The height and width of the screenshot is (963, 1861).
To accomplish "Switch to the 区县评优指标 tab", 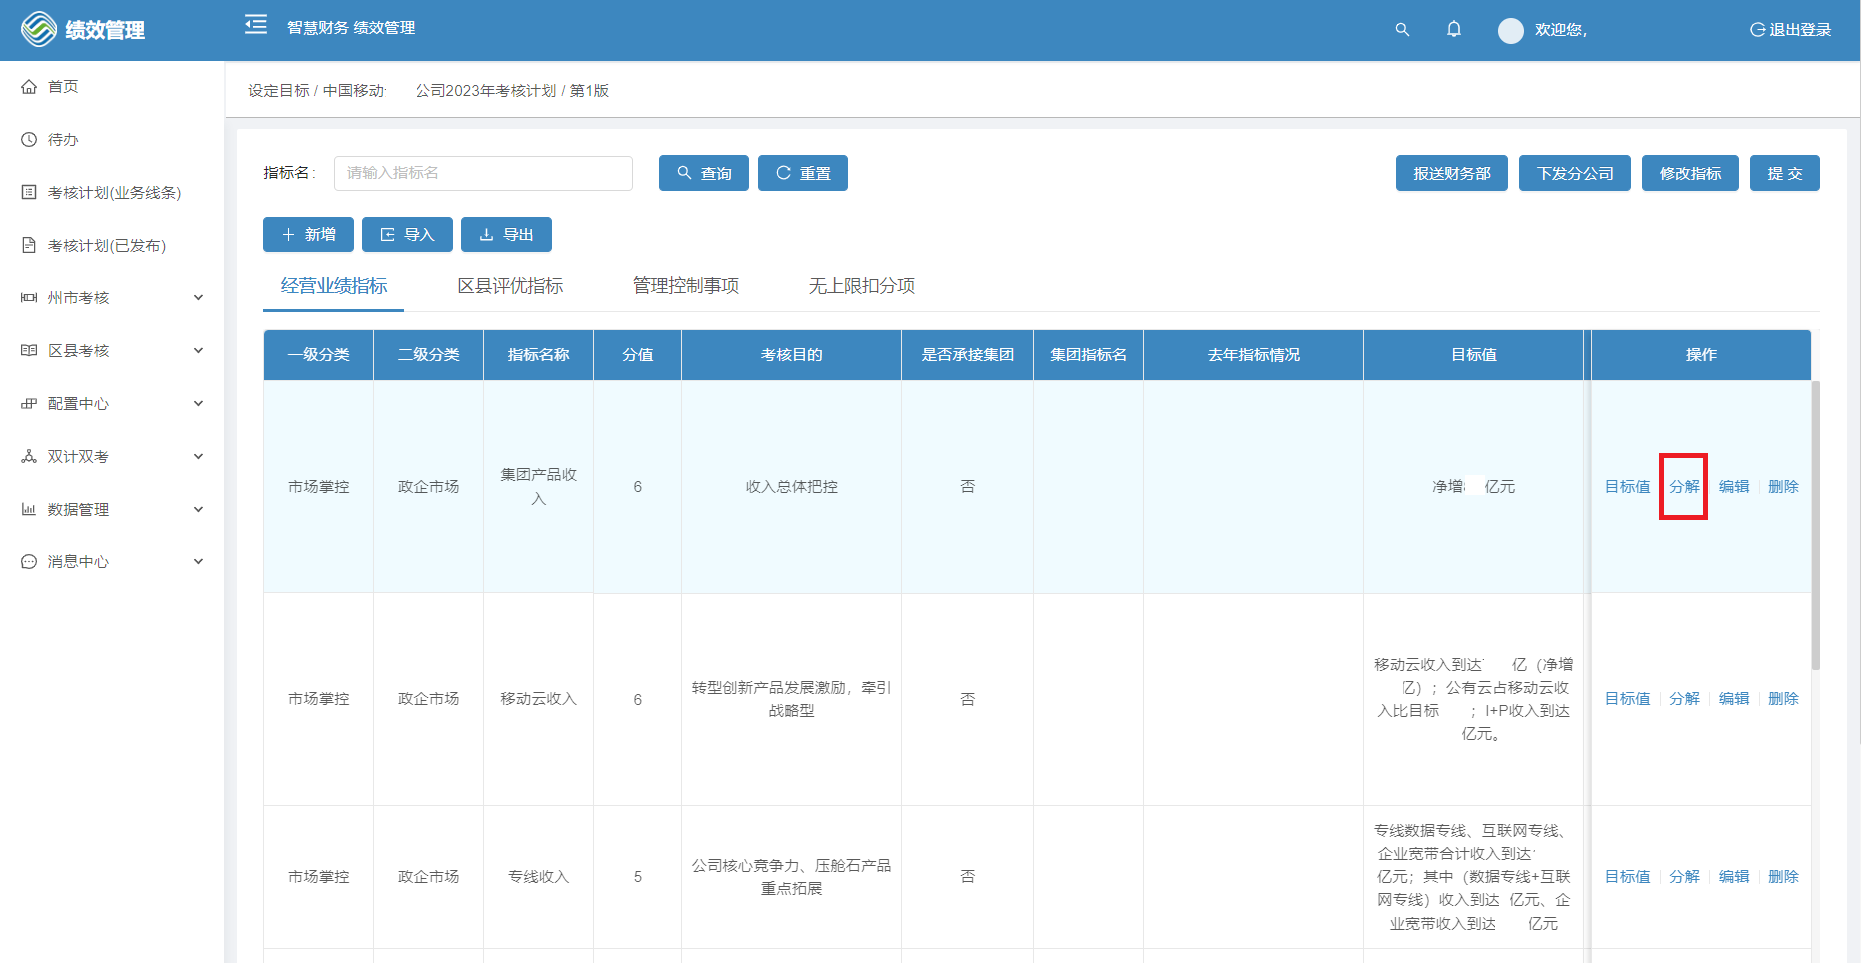I will pyautogui.click(x=510, y=286).
